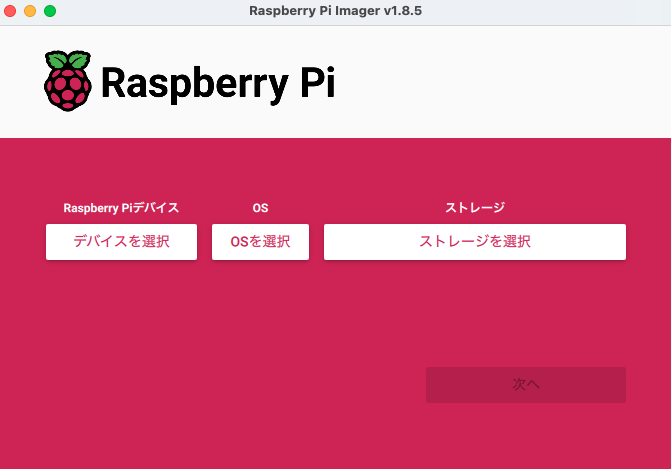
Task: Click the 'OS' label above the OS button
Action: [x=260, y=208]
